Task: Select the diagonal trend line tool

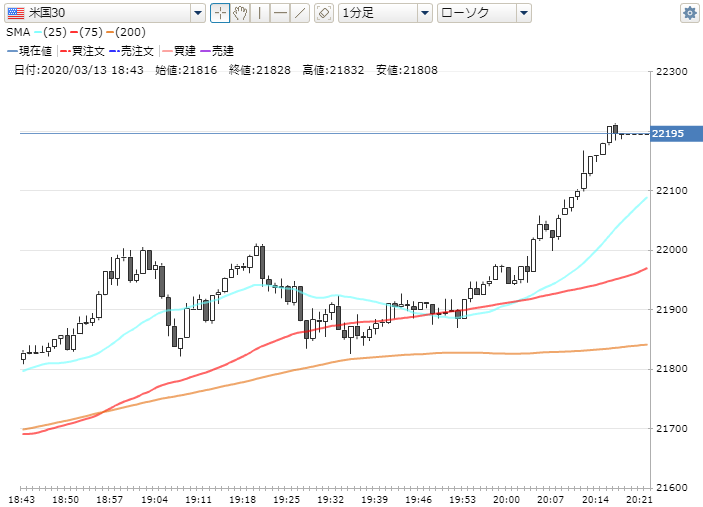Action: pos(300,13)
